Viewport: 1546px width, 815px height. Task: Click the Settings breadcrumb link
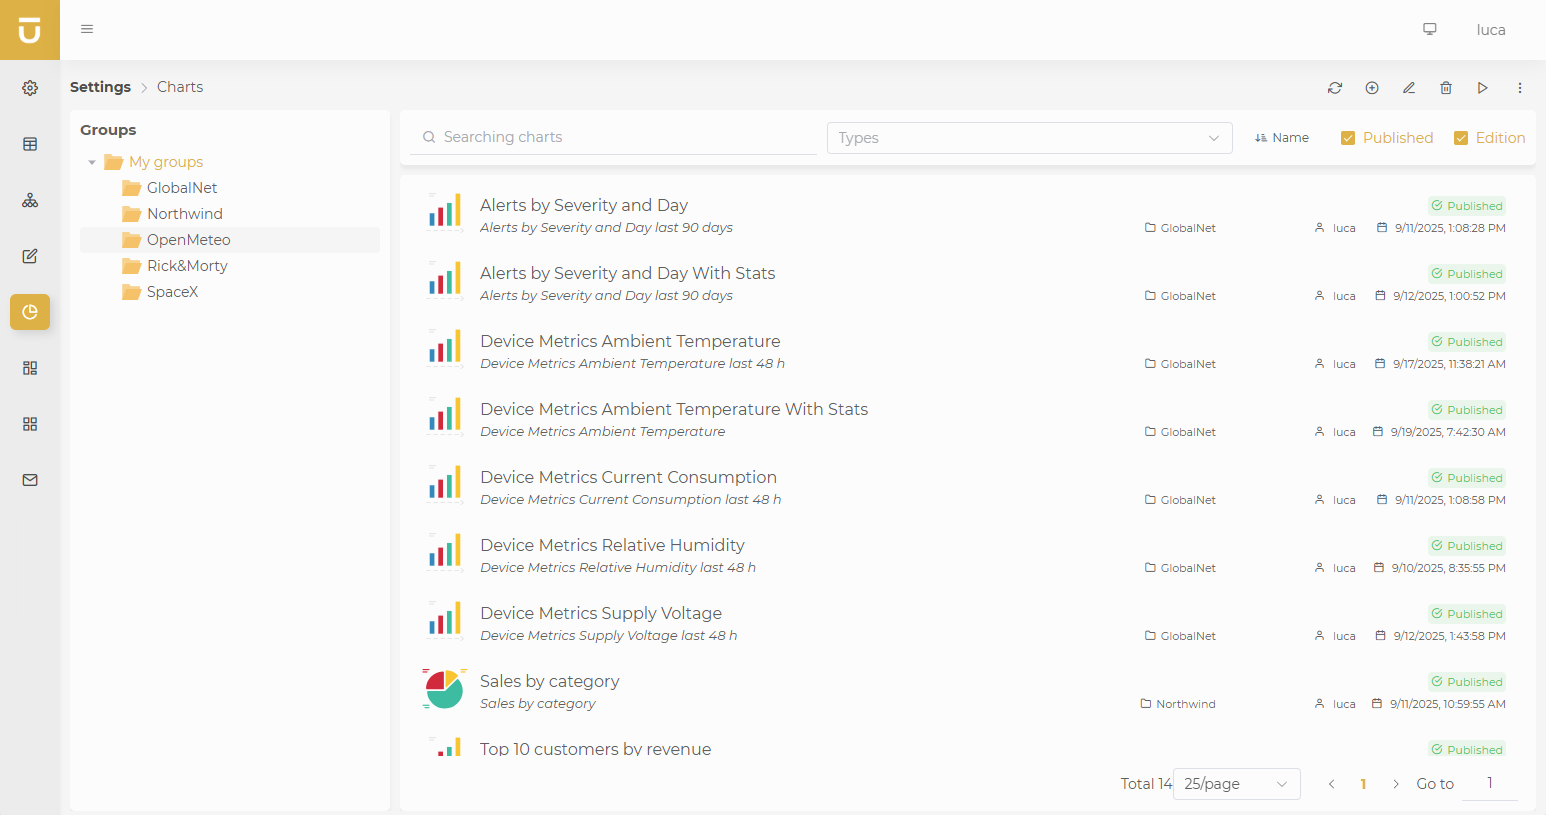coord(100,87)
